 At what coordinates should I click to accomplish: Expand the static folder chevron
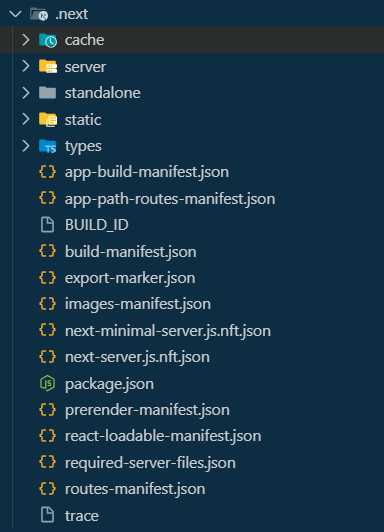(26, 119)
